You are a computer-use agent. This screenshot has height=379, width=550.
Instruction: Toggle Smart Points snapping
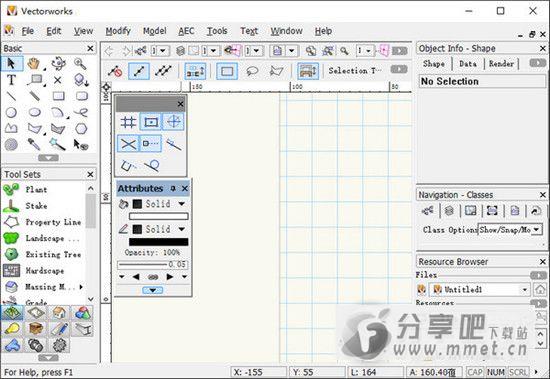pyautogui.click(x=151, y=144)
